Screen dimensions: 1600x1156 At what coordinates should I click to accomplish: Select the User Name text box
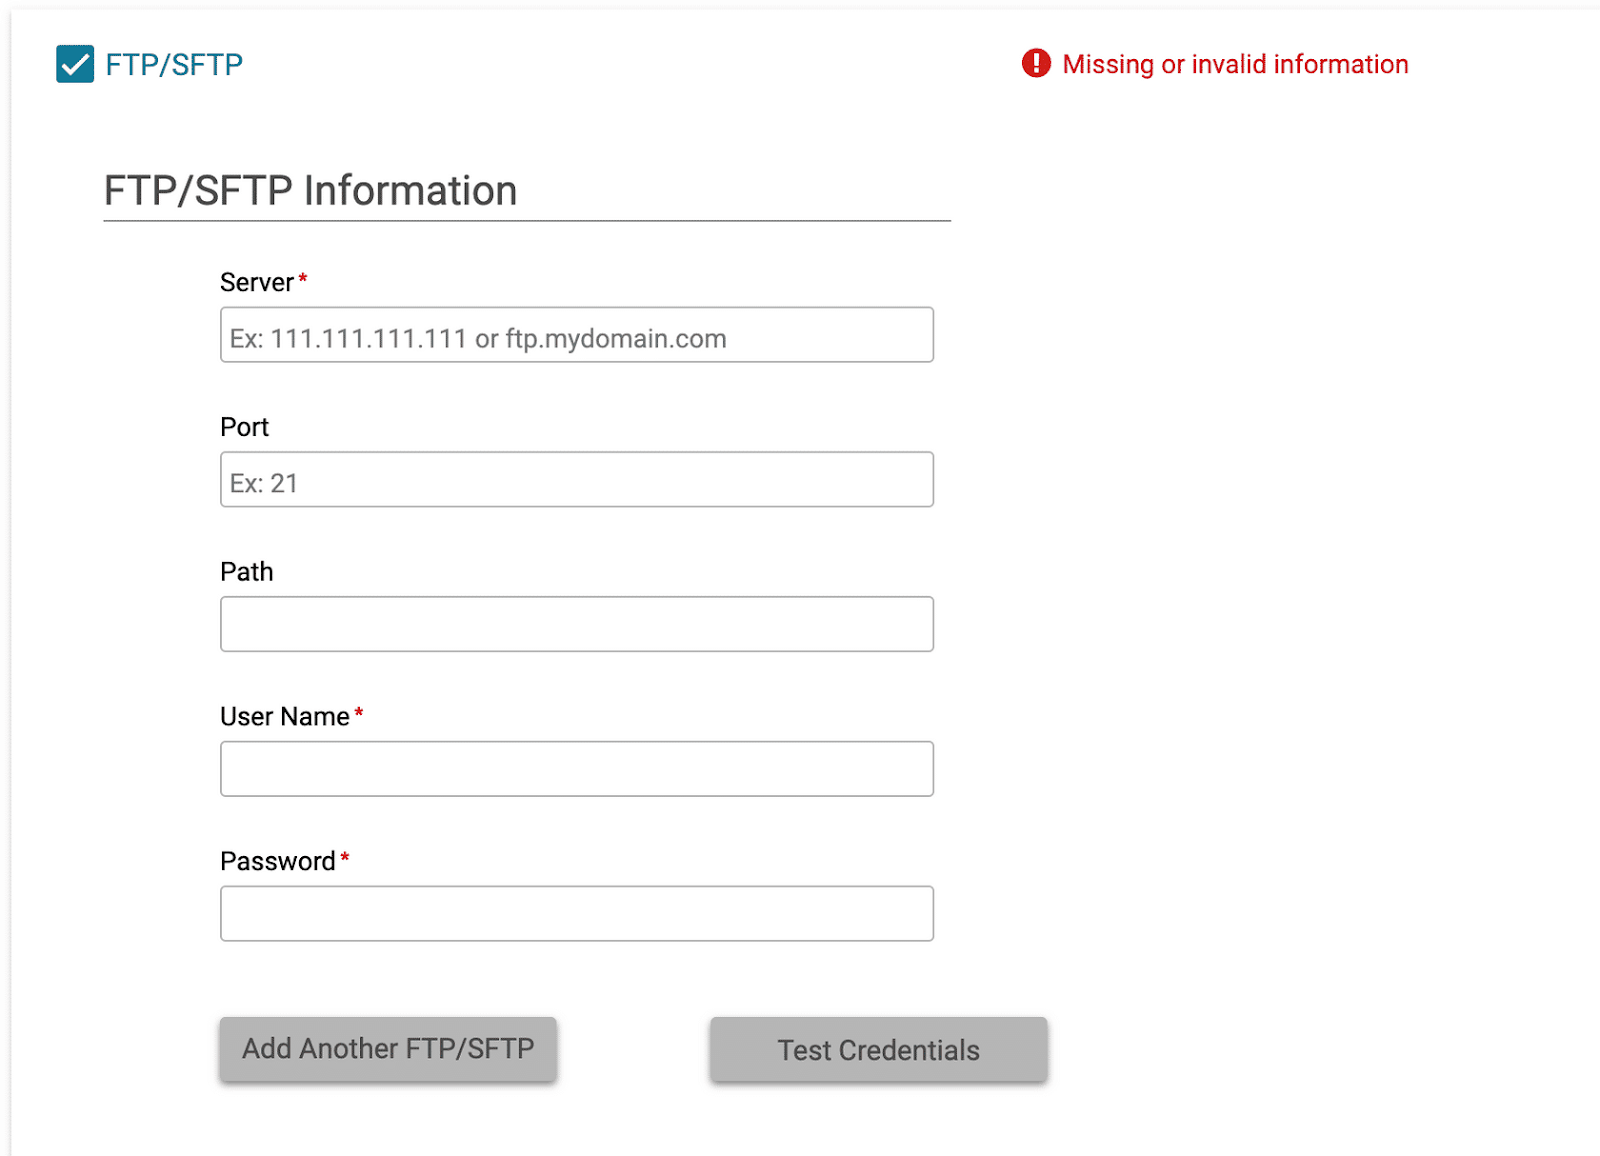point(576,769)
